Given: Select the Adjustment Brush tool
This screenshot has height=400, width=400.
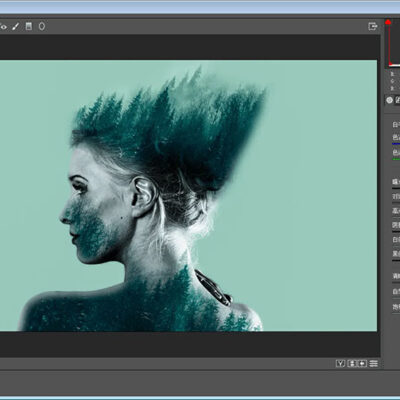Looking at the screenshot, I should point(15,26).
